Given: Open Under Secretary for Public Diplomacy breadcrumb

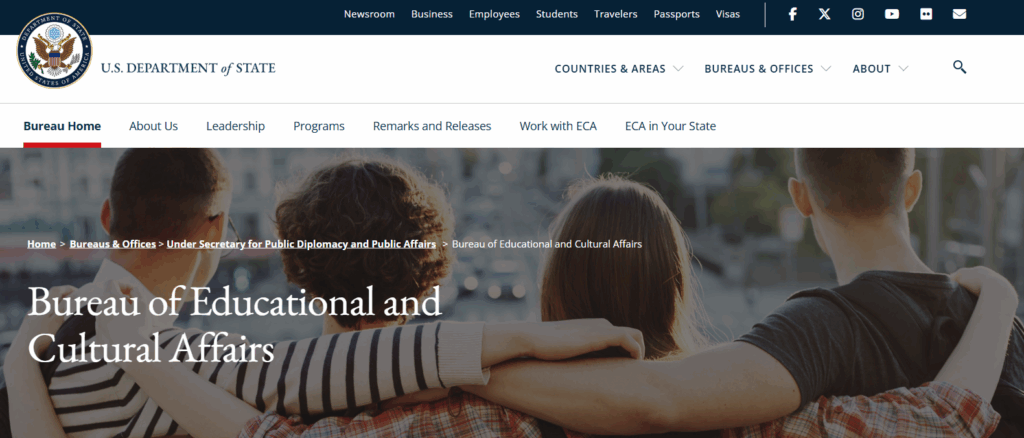Looking at the screenshot, I should click(301, 243).
